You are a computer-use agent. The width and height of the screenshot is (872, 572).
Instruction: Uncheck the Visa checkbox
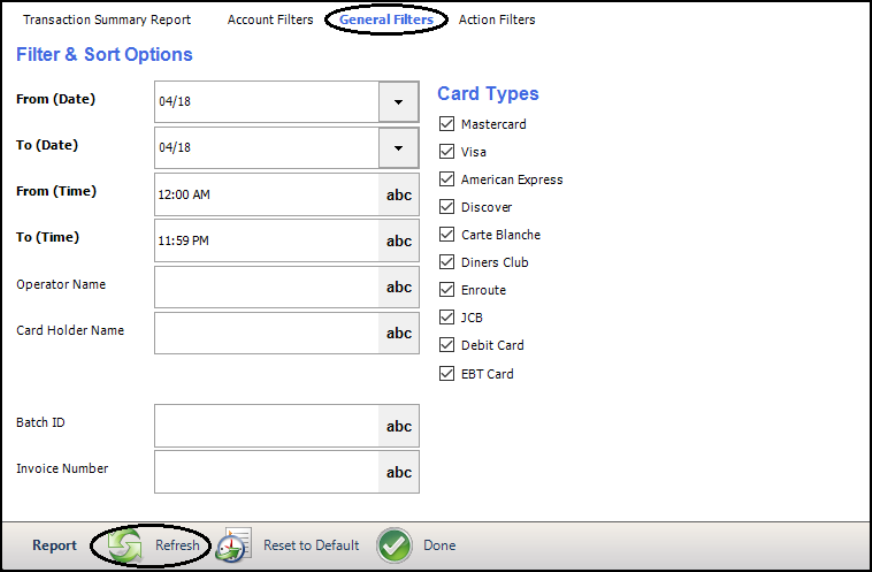(x=447, y=151)
